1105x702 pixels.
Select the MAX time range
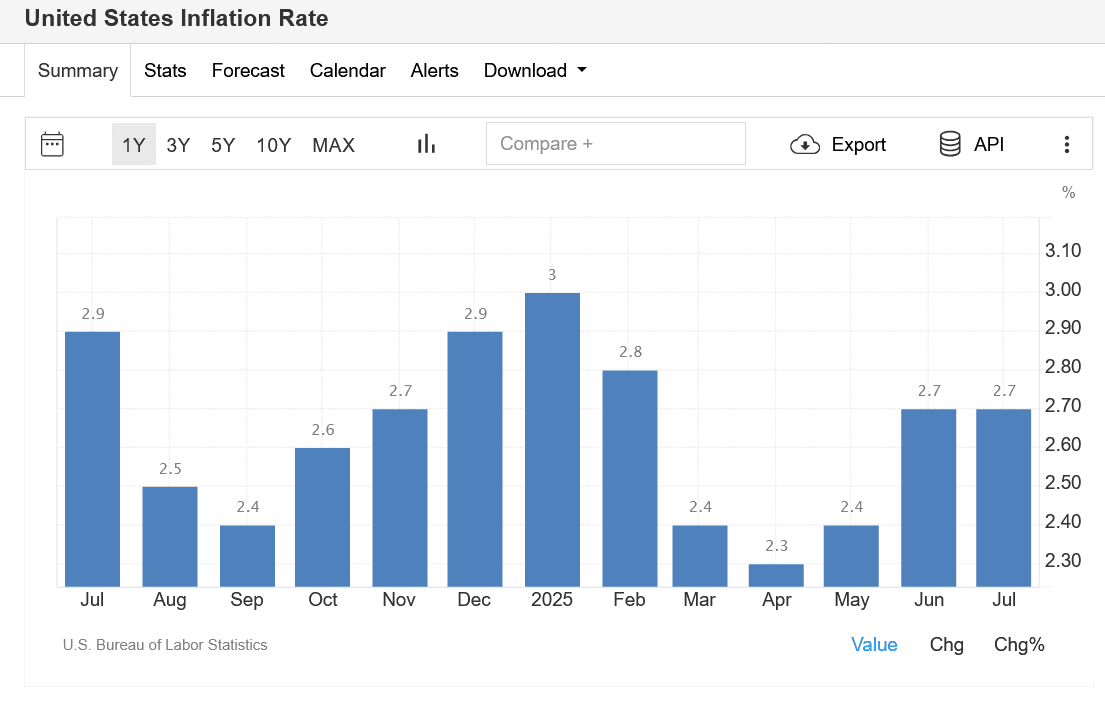pyautogui.click(x=333, y=145)
